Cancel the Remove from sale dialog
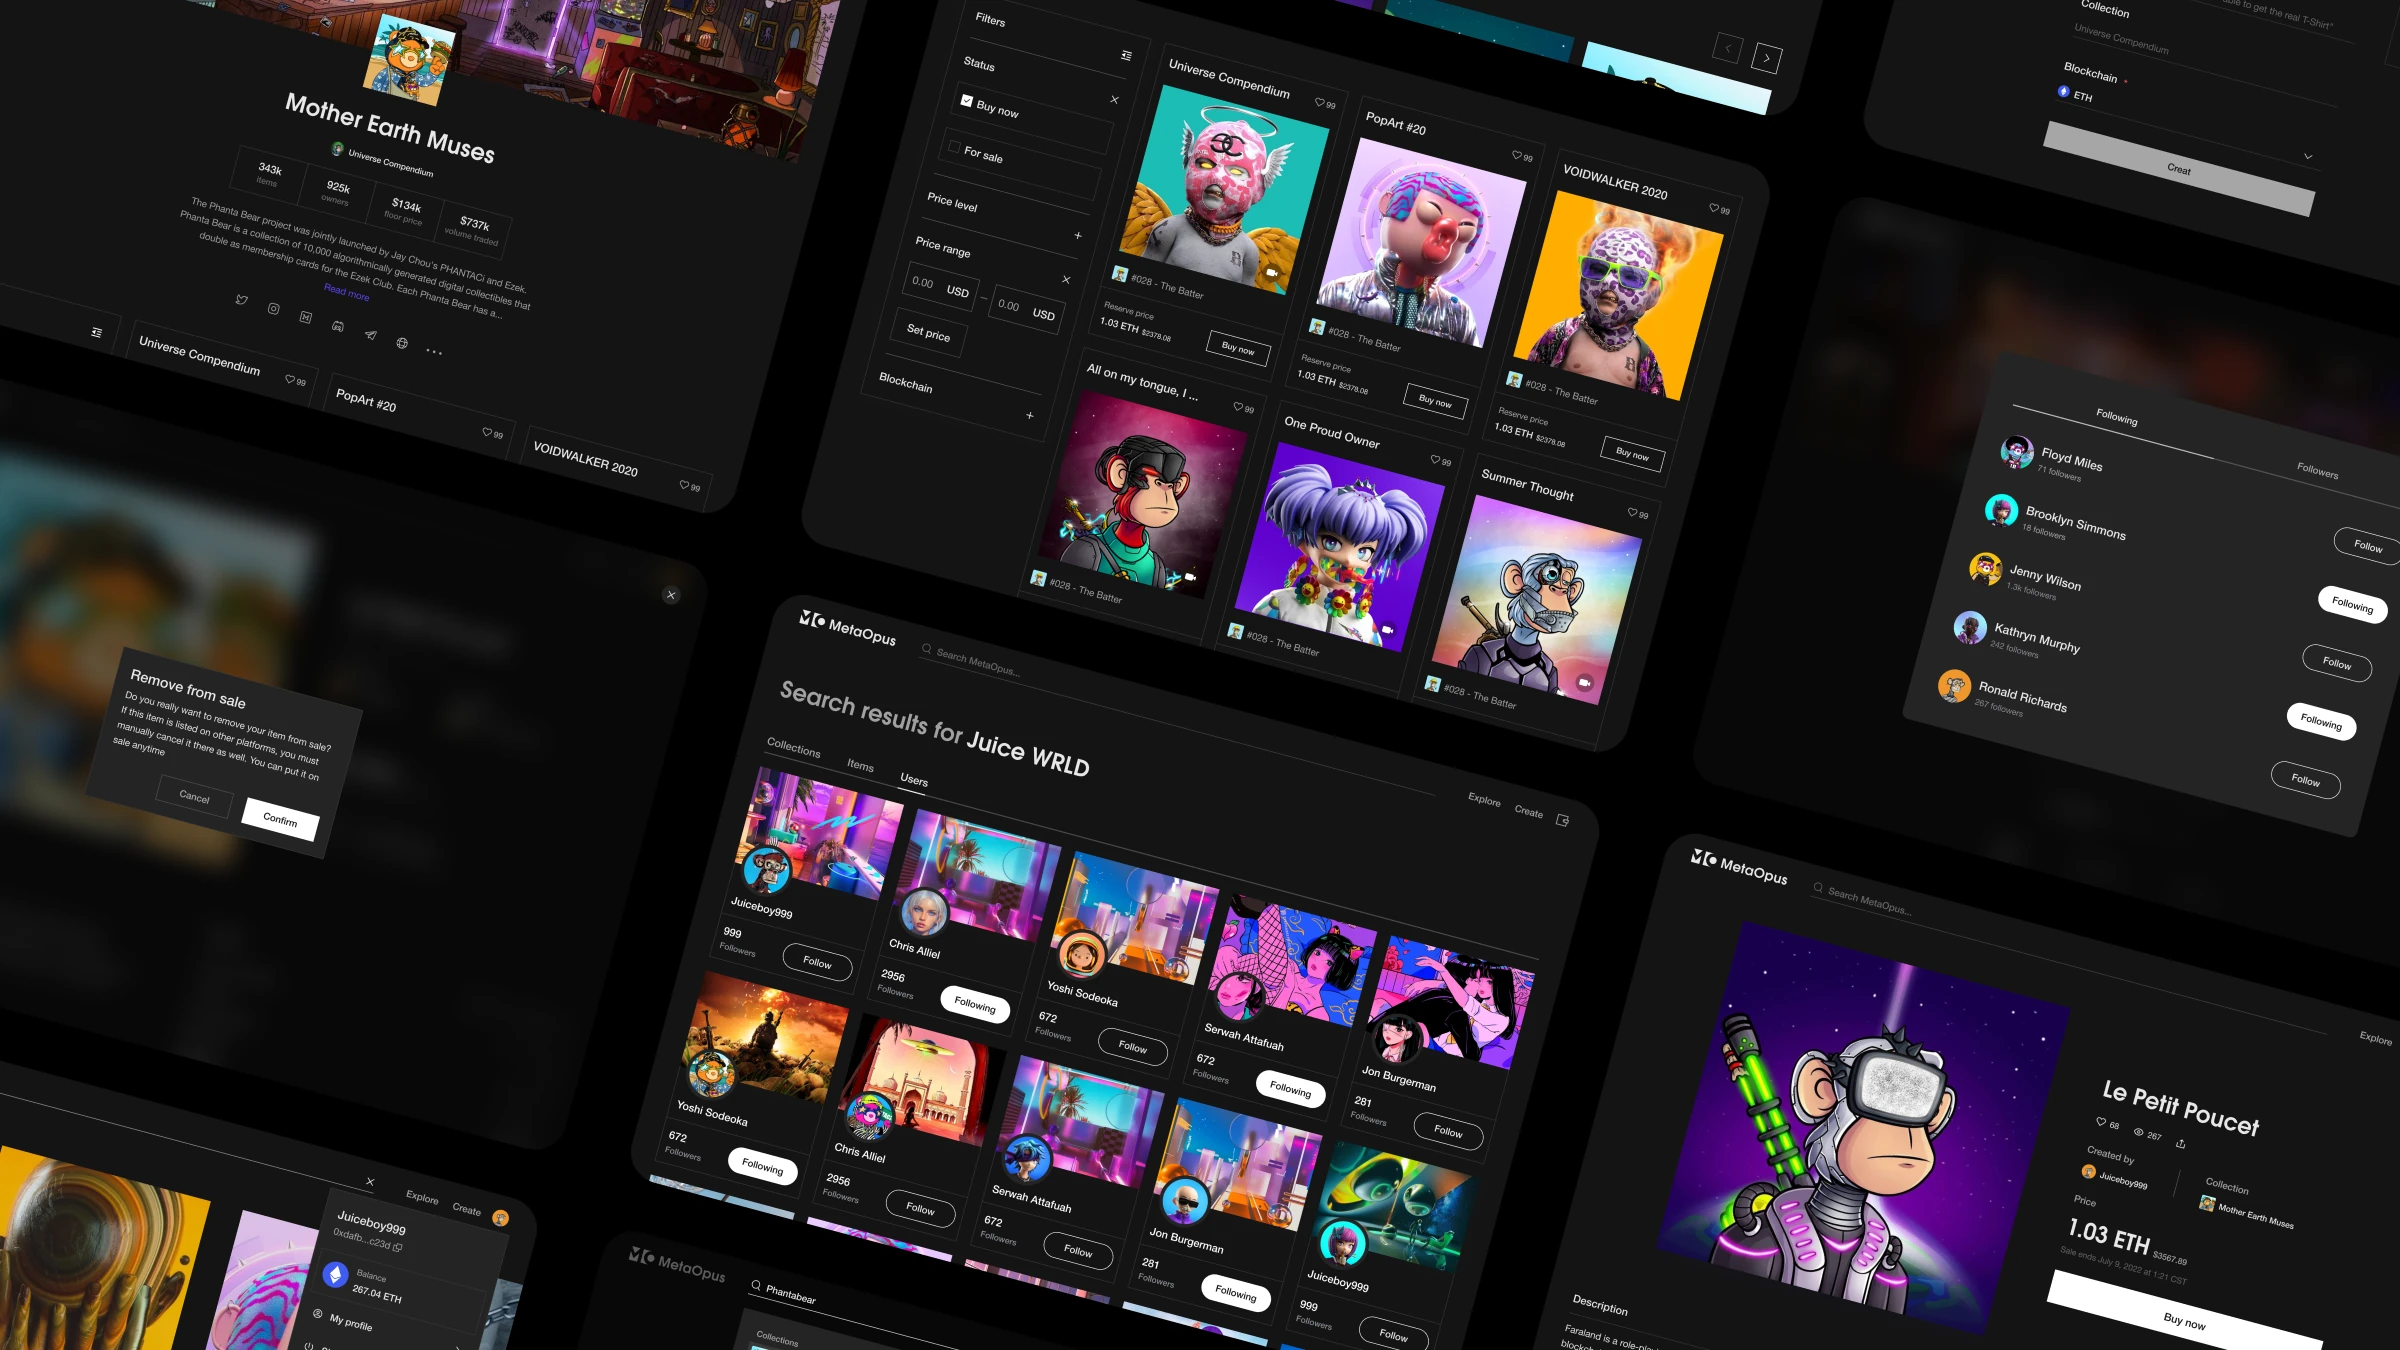 [x=194, y=797]
